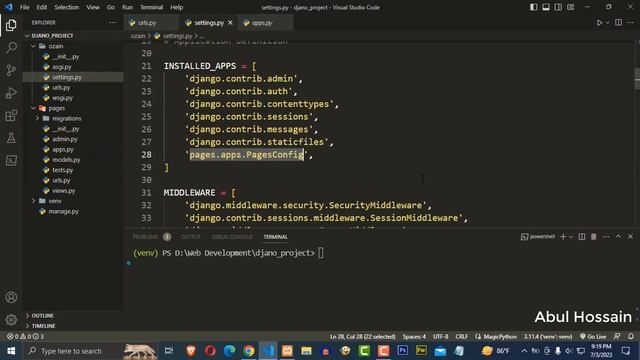Toggle the secondary side bar layout icon
This screenshot has height=360, width=640.
click(x=558, y=7)
